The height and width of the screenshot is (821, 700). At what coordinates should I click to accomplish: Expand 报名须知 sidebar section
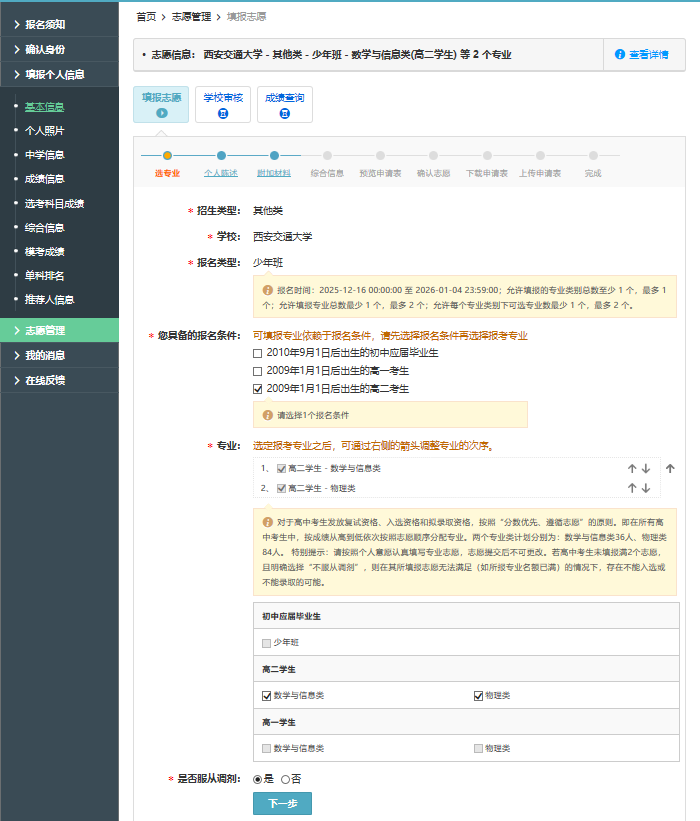click(x=60, y=23)
